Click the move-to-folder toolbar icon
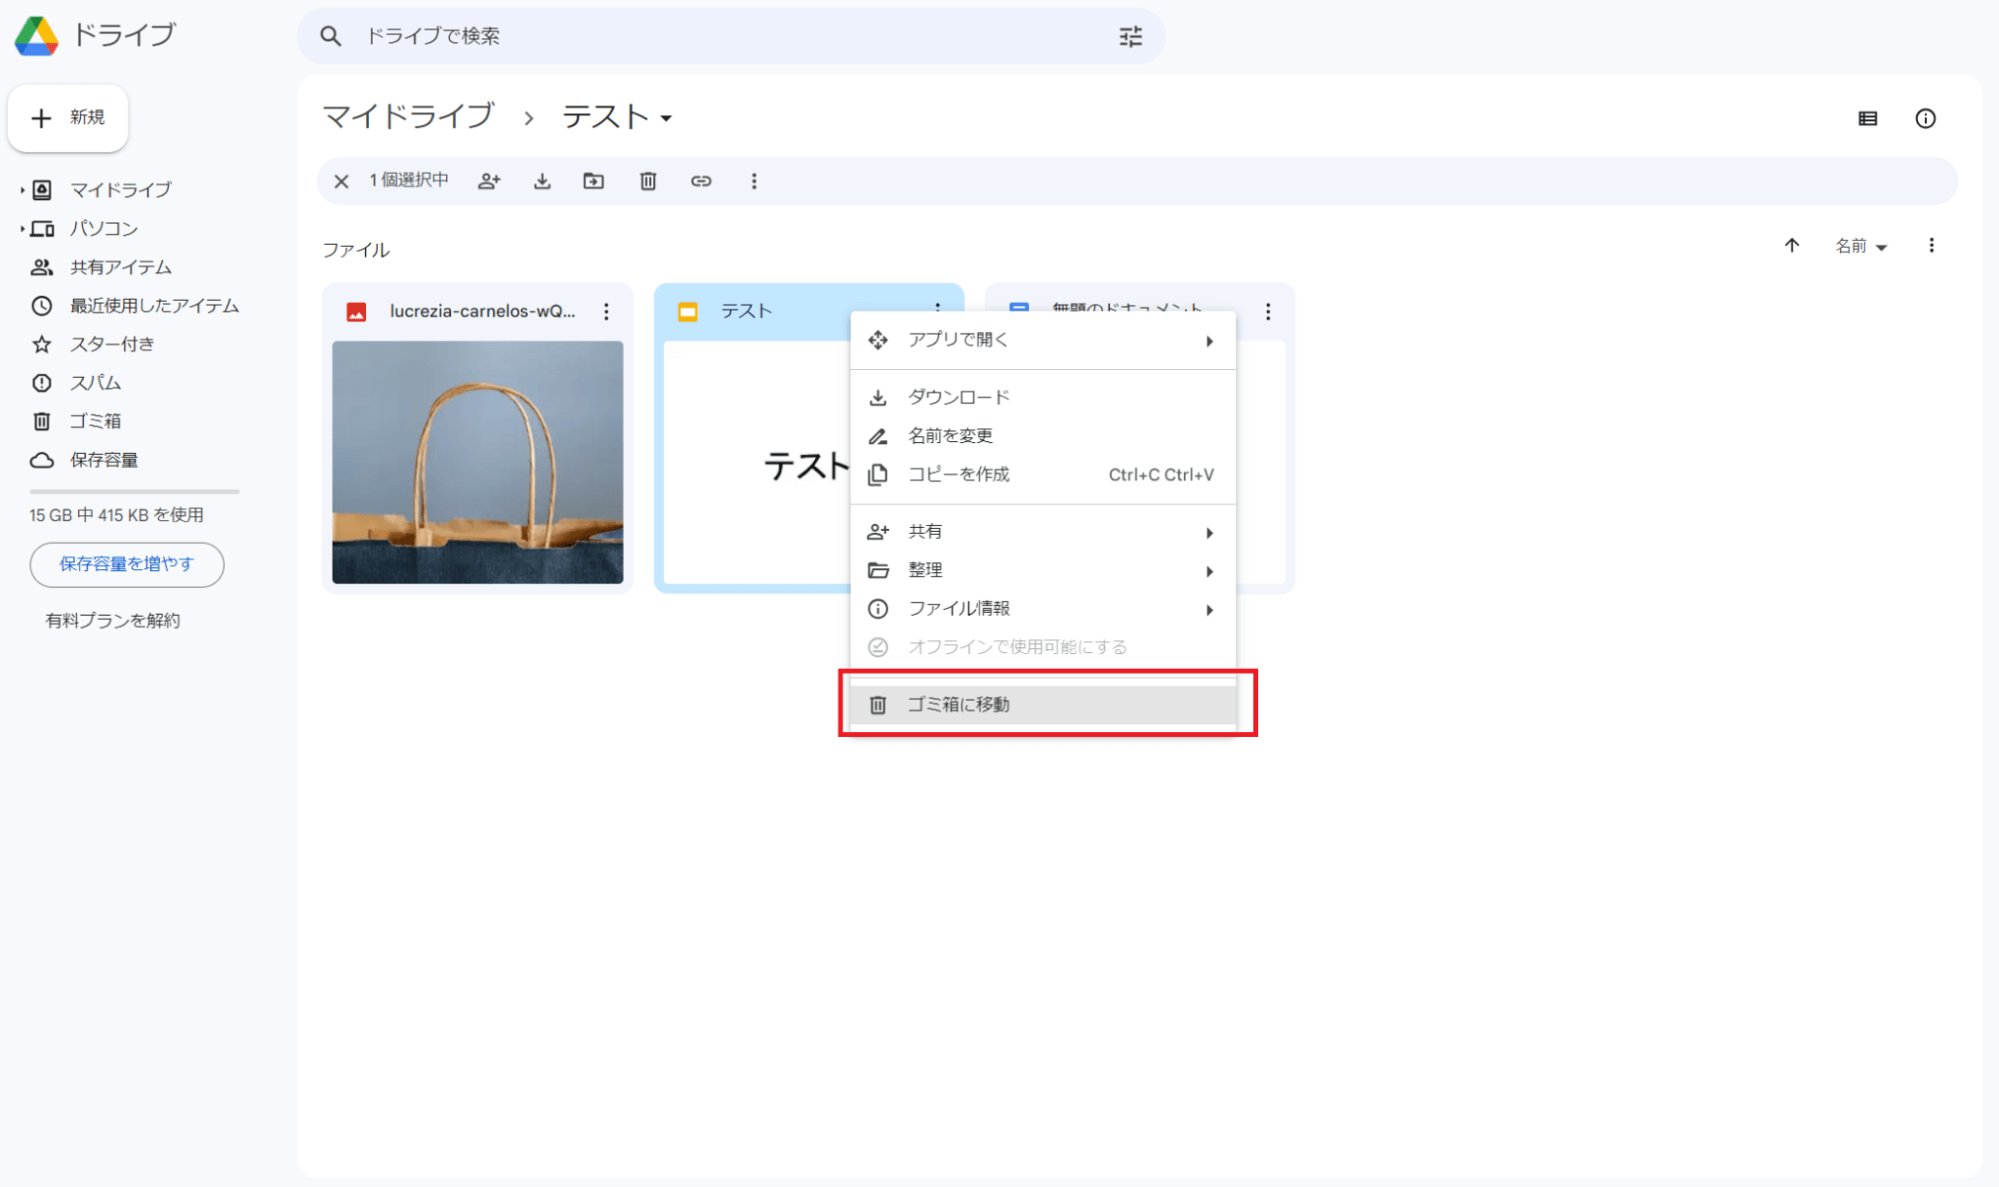1999x1187 pixels. point(594,181)
